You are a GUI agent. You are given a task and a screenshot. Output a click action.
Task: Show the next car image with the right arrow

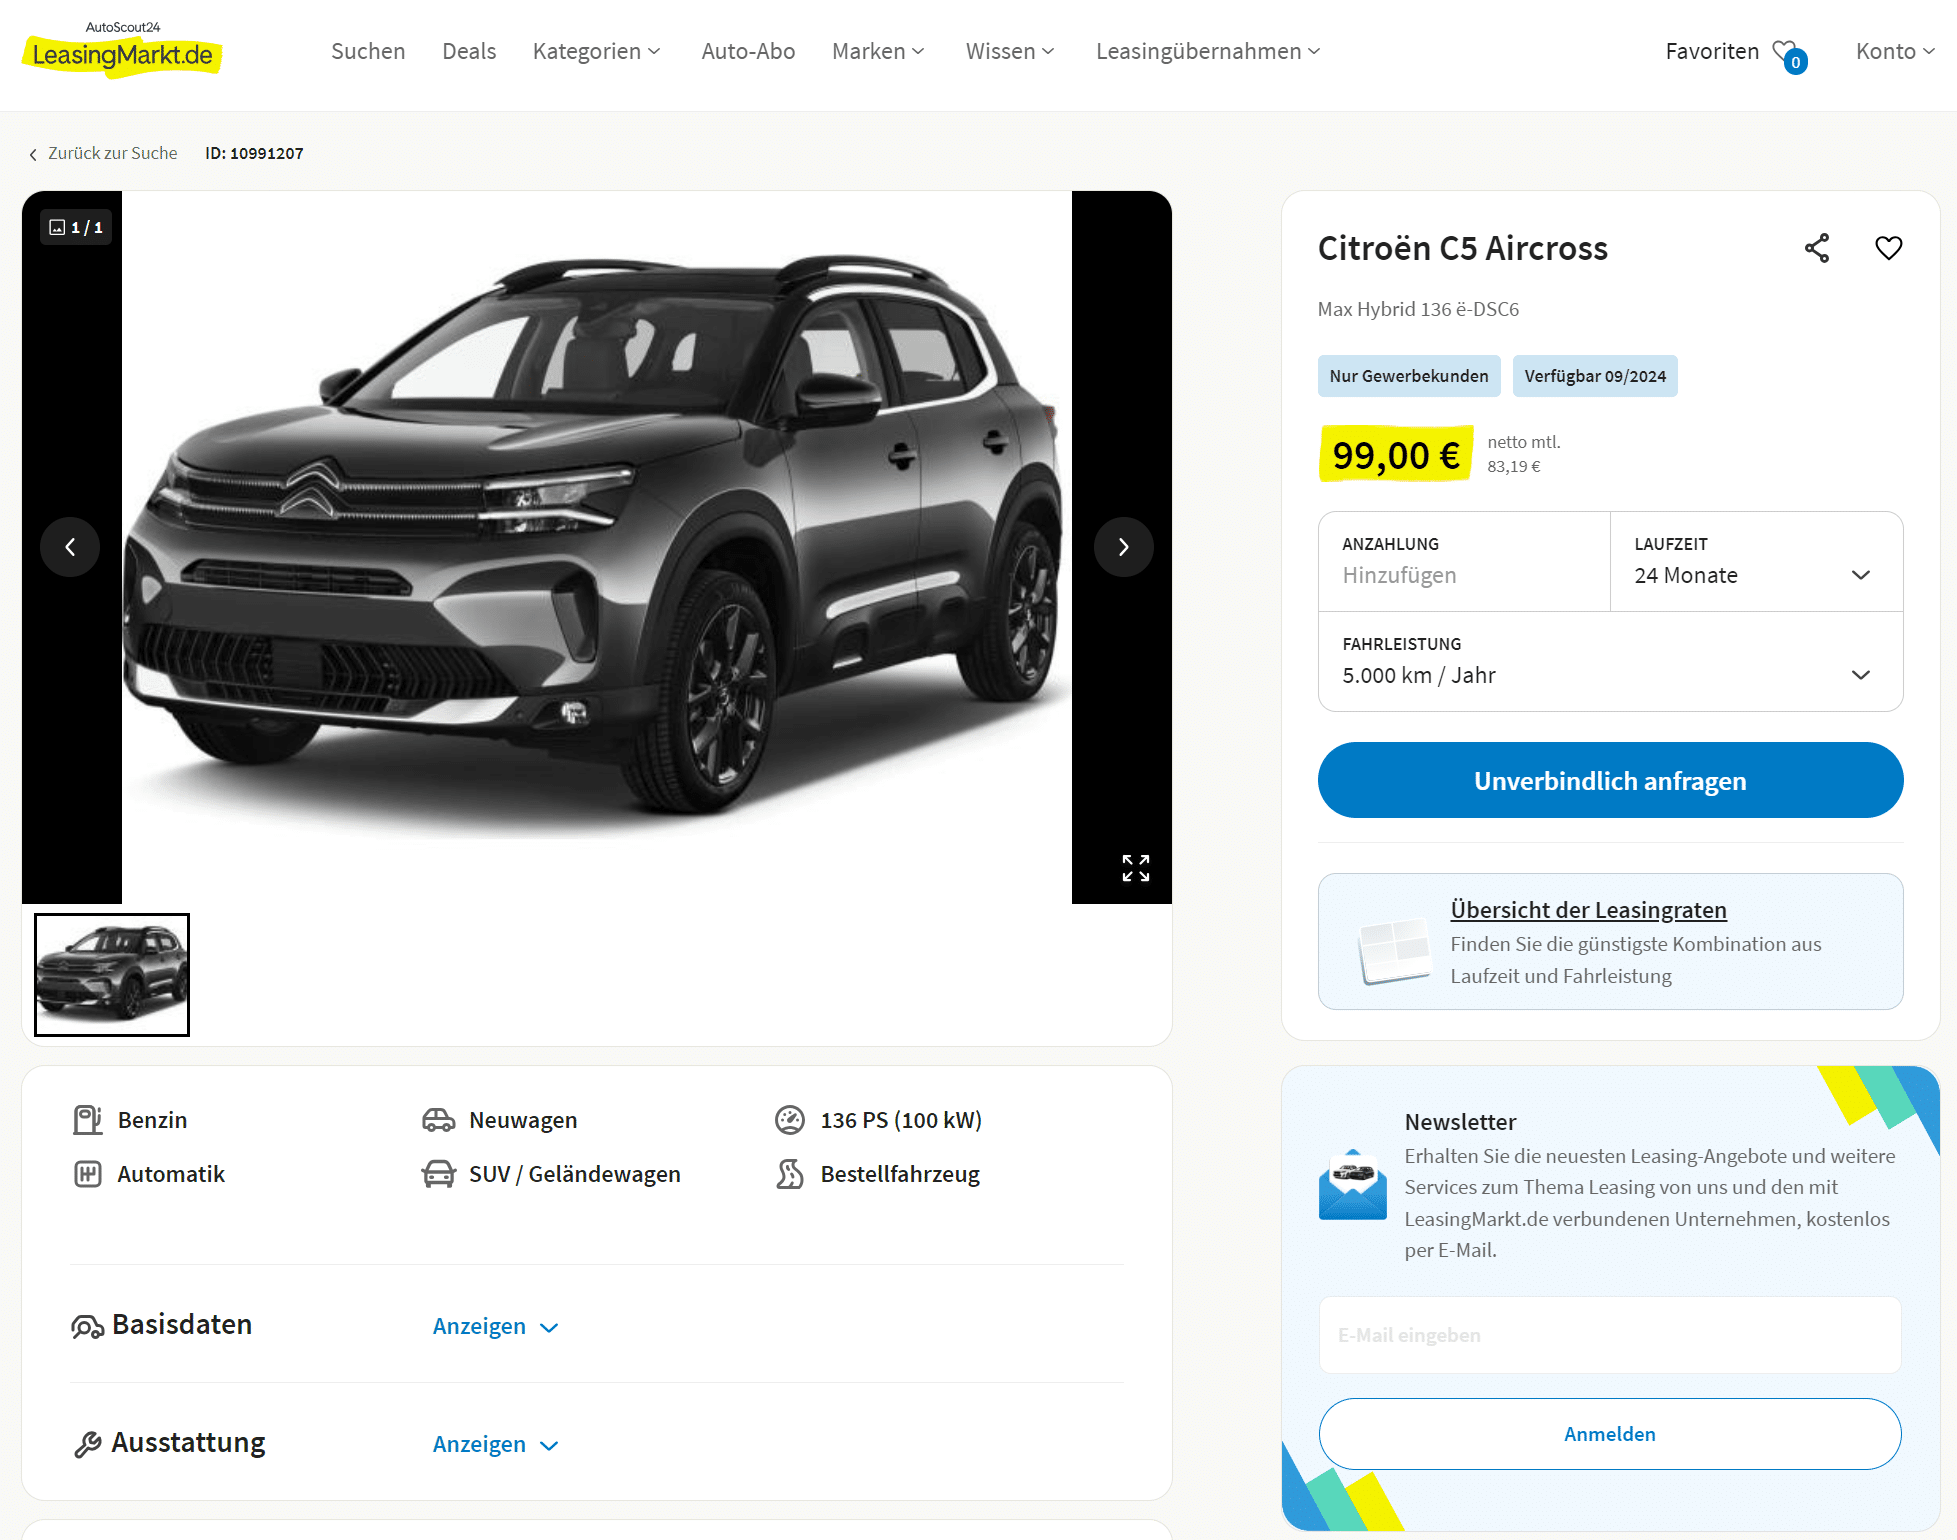click(x=1123, y=547)
